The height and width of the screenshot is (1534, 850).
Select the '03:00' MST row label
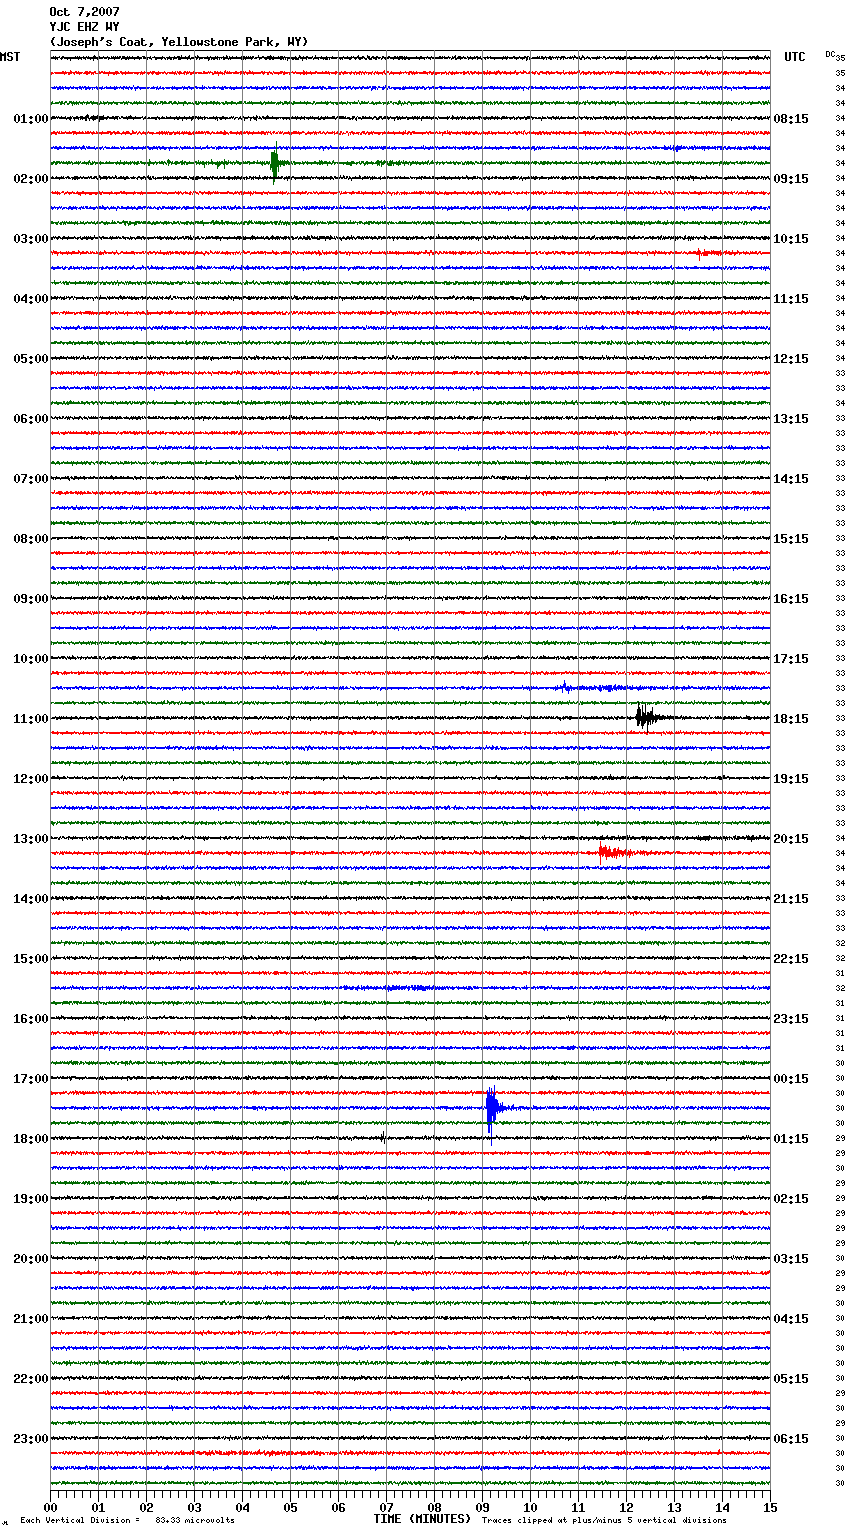pyautogui.click(x=31, y=239)
